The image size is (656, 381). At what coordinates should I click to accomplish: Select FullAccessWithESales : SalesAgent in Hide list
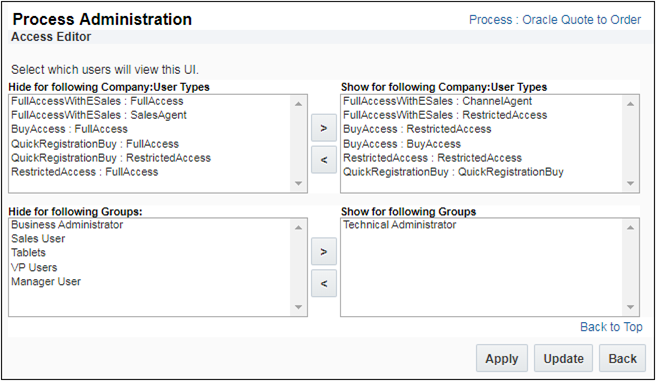99,115
